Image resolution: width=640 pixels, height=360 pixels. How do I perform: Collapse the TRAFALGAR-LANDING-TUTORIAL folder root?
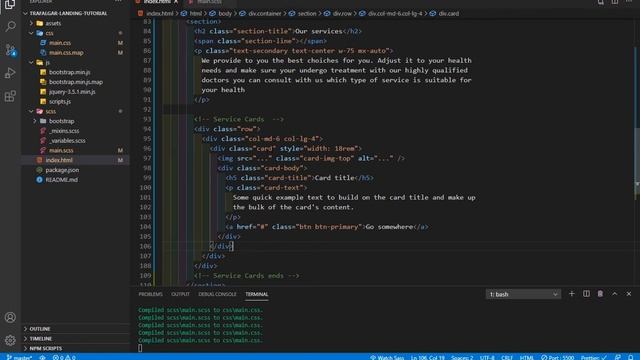pos(67,13)
